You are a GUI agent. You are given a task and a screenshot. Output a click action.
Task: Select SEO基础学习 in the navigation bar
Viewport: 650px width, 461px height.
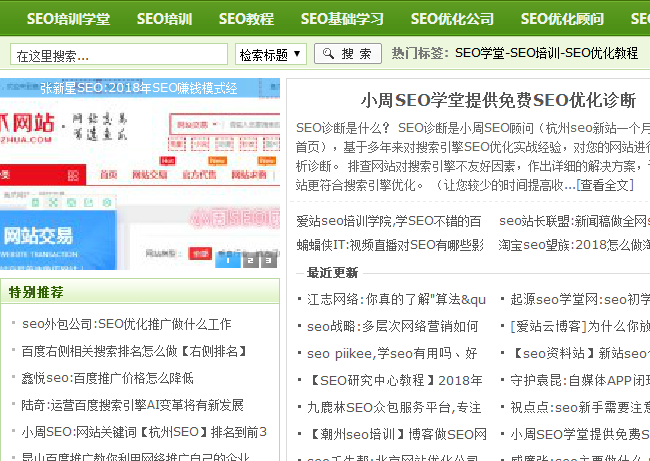(342, 19)
